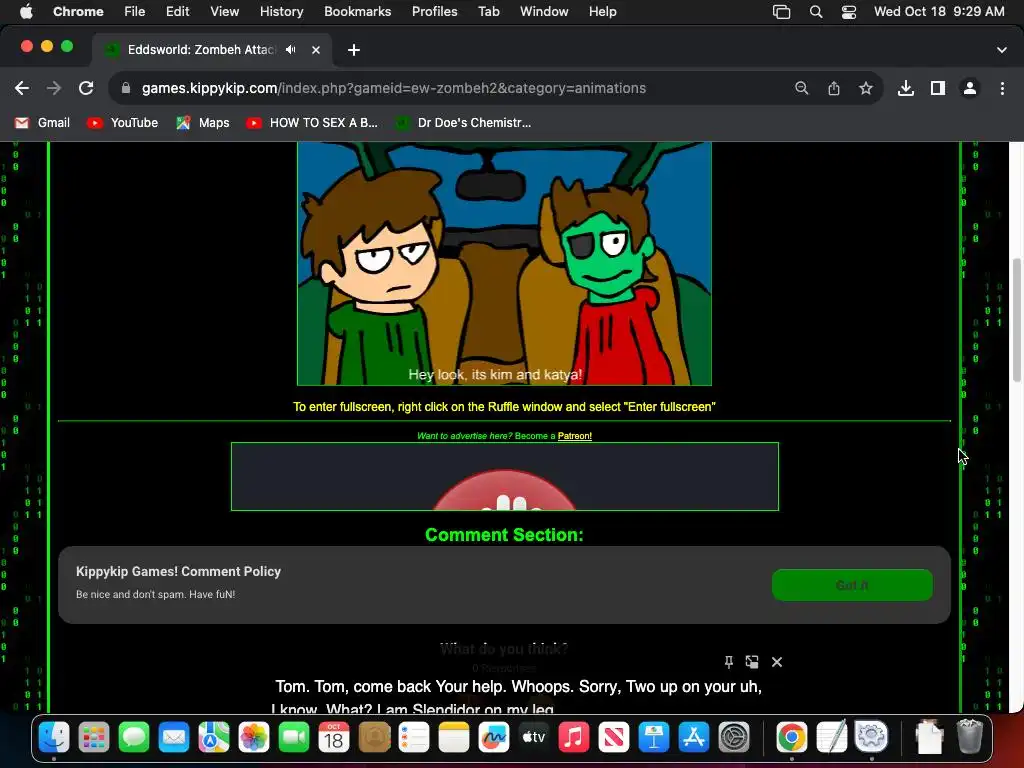
Task: Share this page via the share icon
Action: (x=833, y=88)
